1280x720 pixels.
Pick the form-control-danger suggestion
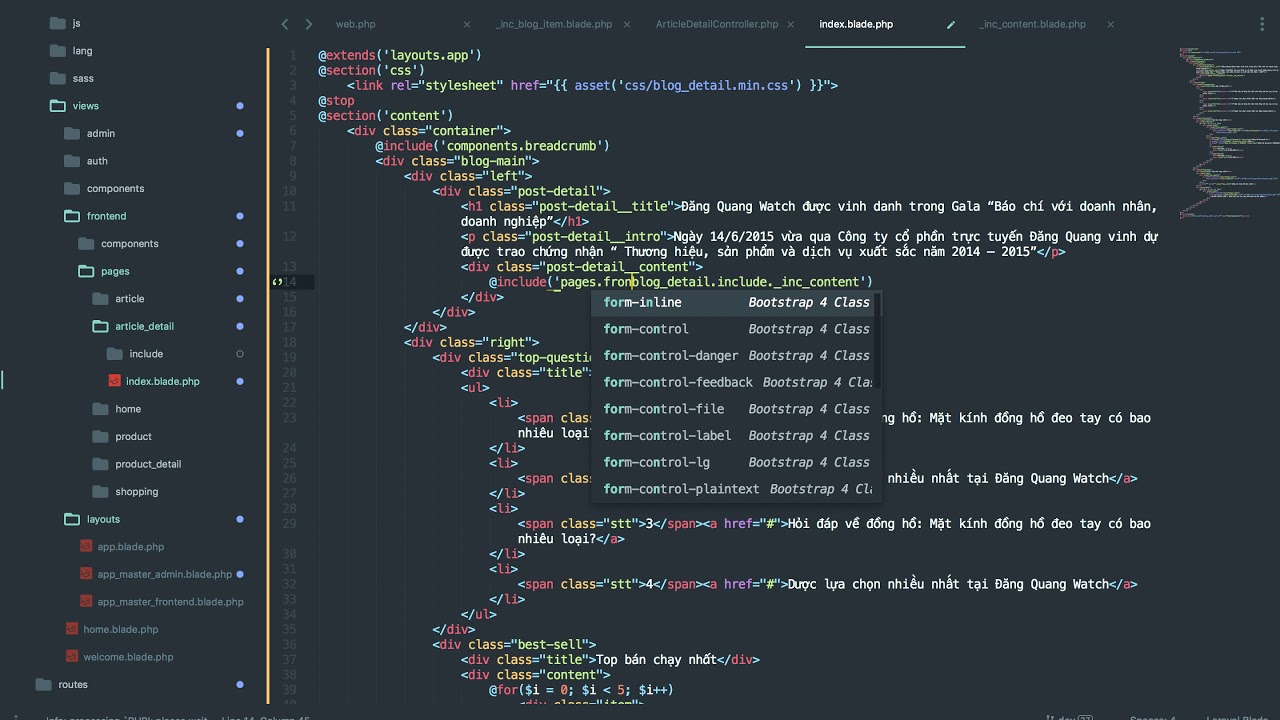(736, 356)
